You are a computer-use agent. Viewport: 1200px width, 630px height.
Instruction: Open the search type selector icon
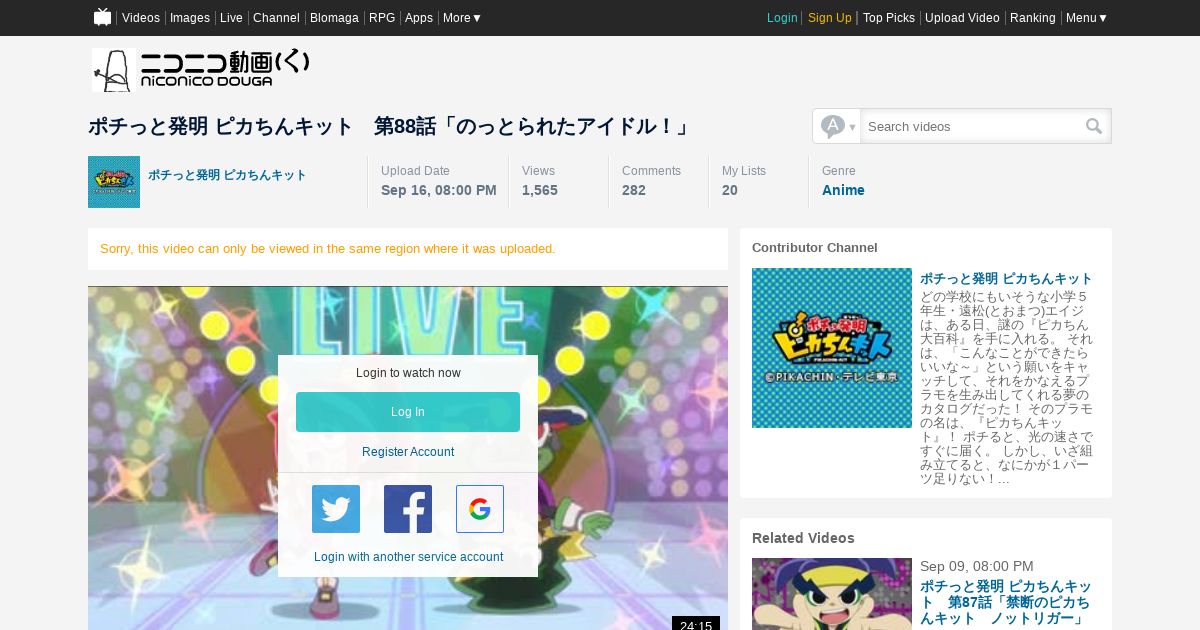(838, 126)
